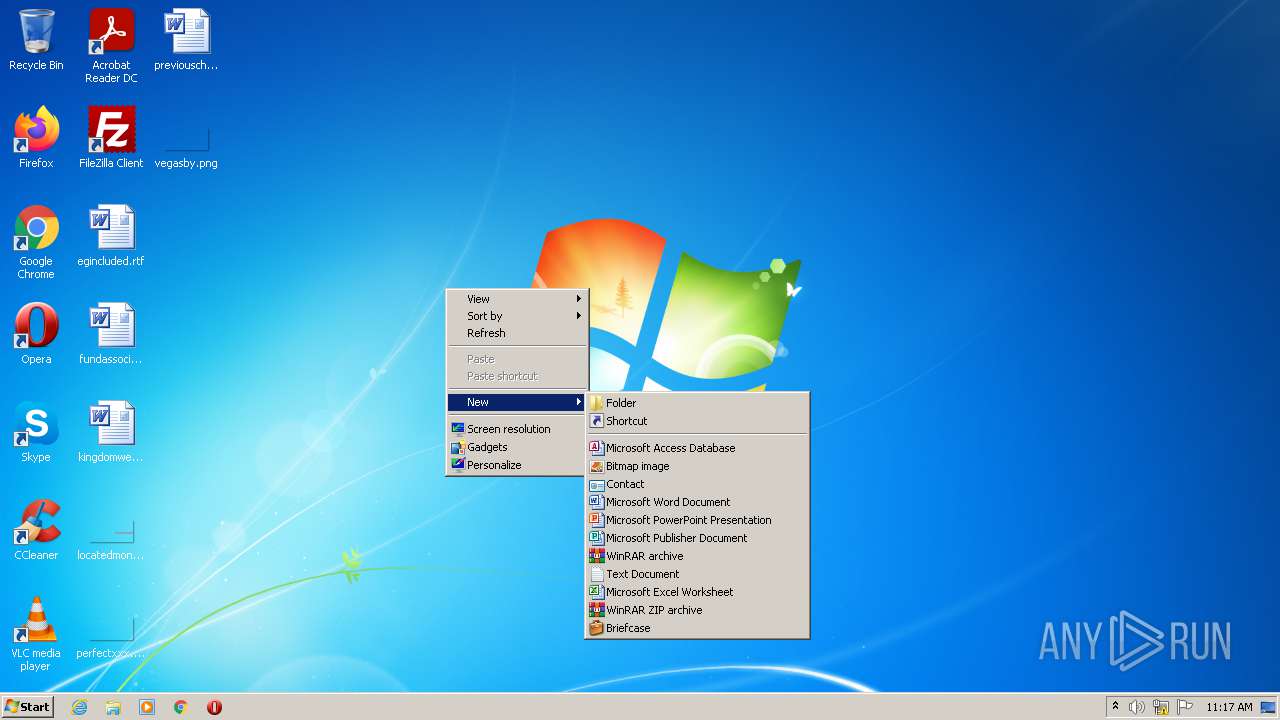Viewport: 1280px width, 720px height.
Task: Open the Opera desktop shortcut
Action: (36, 334)
